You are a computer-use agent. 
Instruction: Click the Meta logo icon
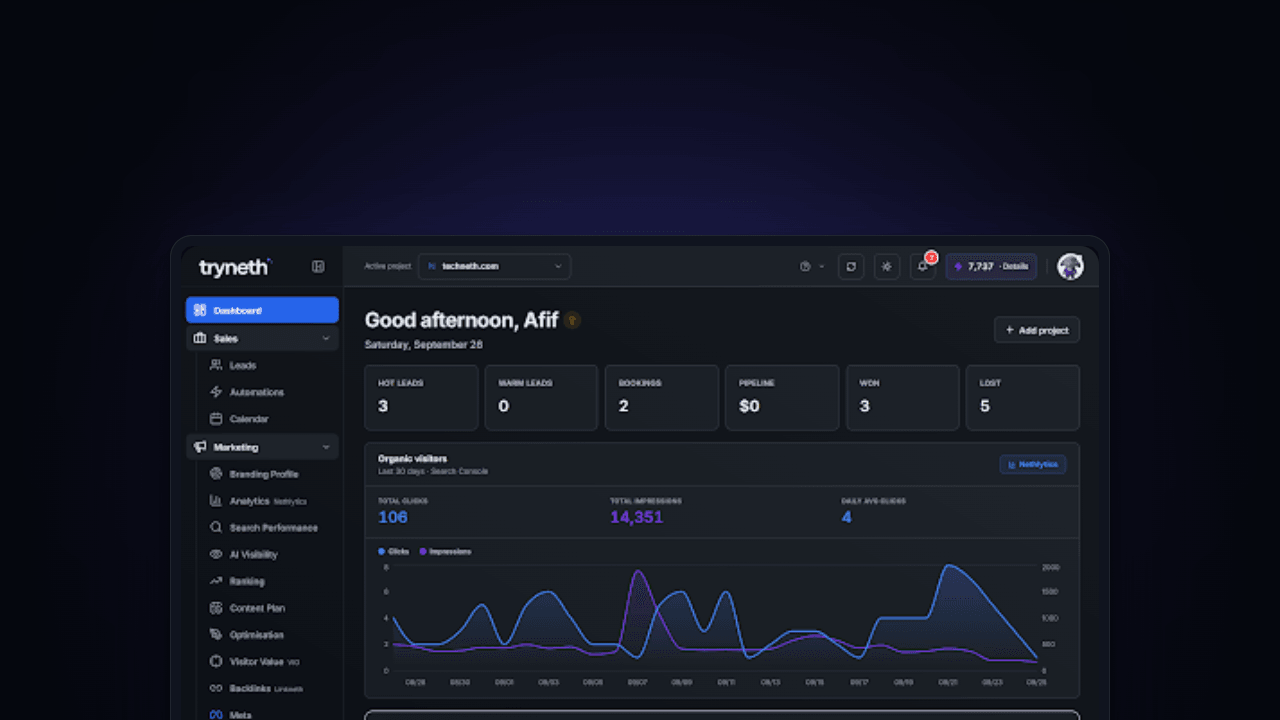pyautogui.click(x=216, y=714)
